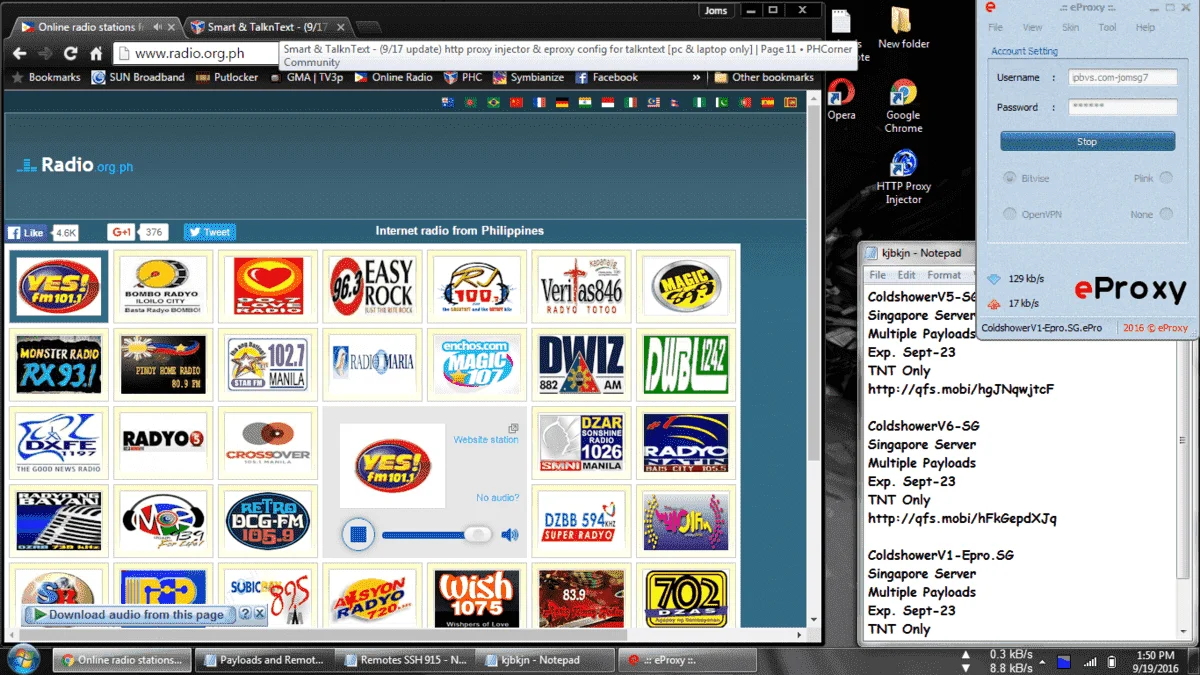Open the help icon on the download bar
This screenshot has height=675, width=1200.
click(x=245, y=614)
